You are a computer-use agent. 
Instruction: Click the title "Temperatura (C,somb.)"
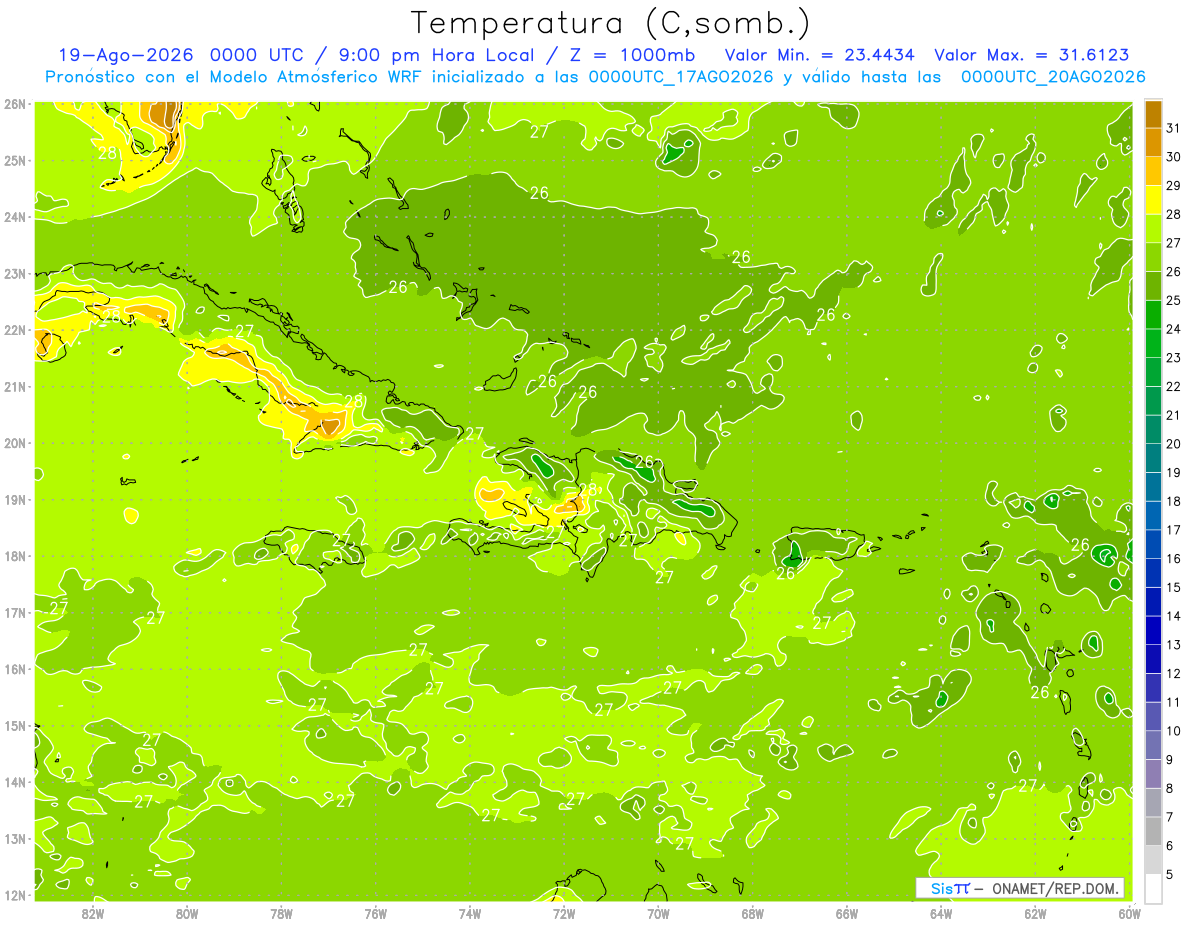(x=610, y=22)
